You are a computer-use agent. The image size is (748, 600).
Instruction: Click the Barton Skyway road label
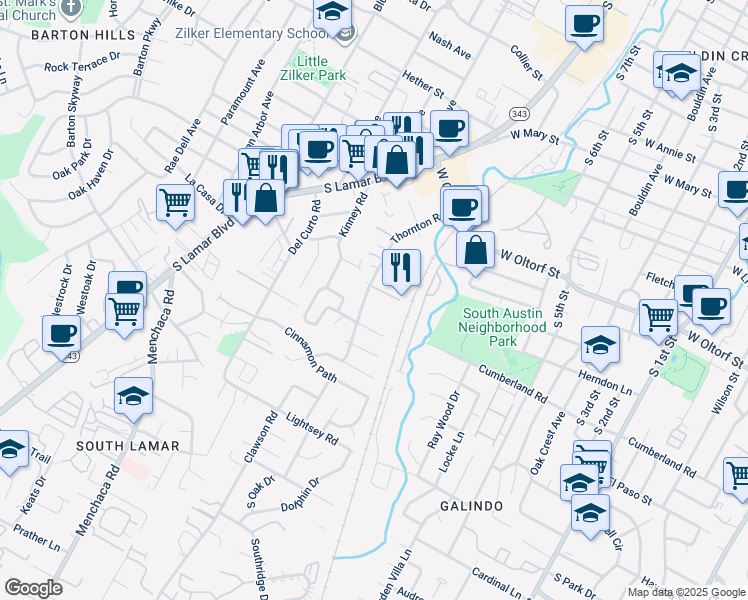72,111
